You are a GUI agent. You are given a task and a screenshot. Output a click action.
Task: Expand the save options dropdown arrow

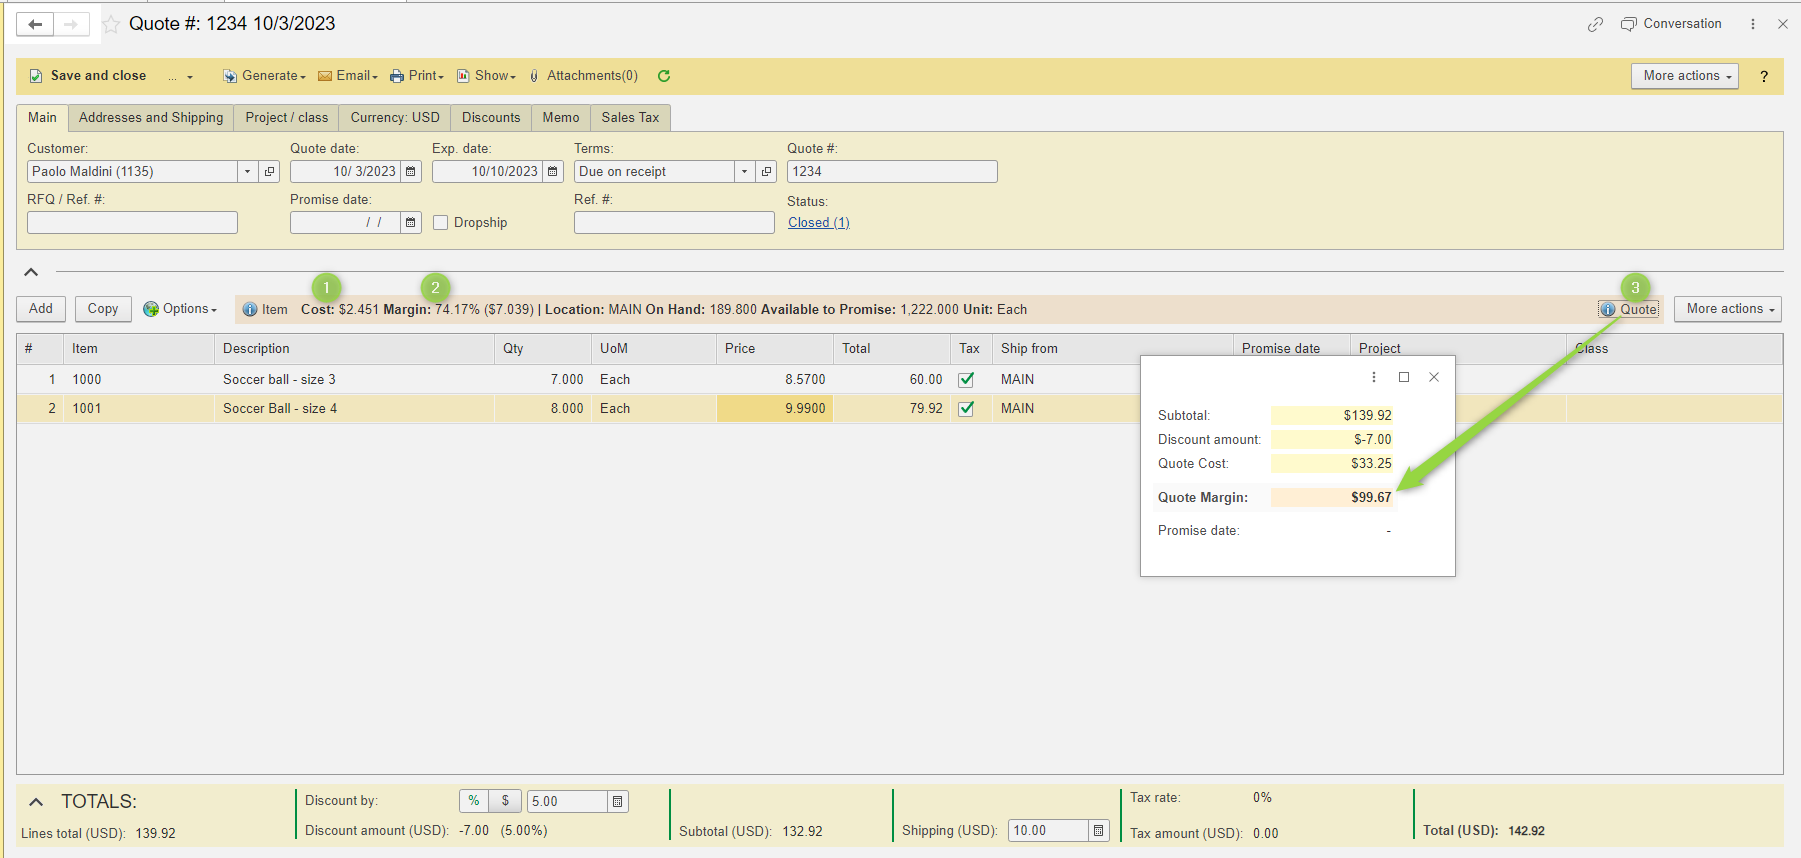pos(190,77)
